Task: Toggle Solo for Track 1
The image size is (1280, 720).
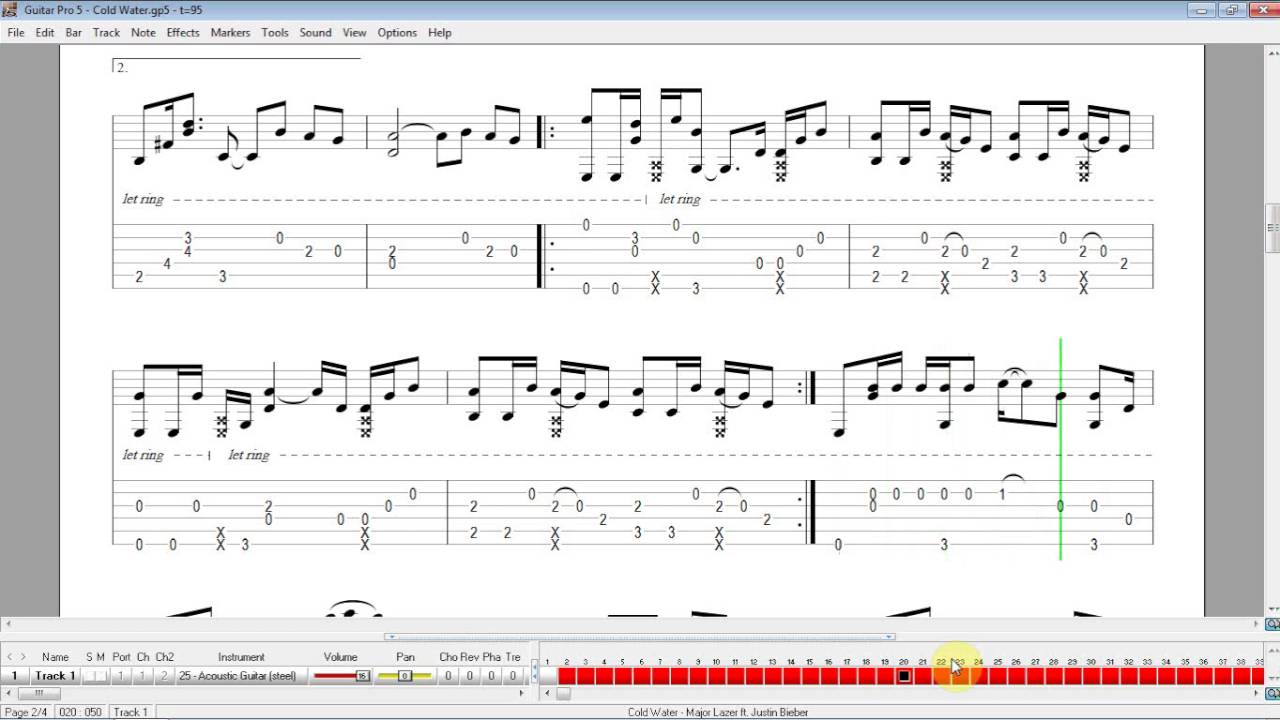Action: click(89, 676)
